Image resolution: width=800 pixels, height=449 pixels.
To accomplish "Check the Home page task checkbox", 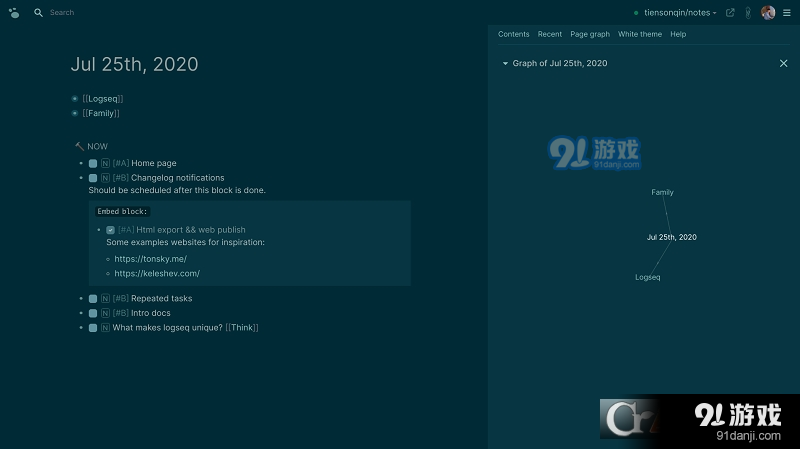I will [93, 164].
